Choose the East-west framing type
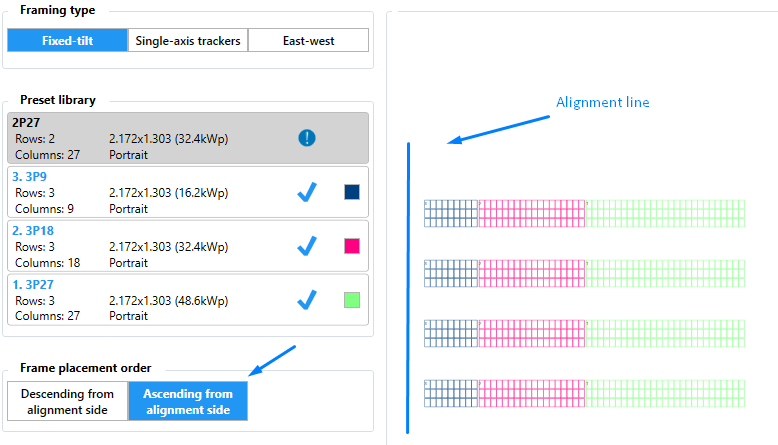 [308, 41]
